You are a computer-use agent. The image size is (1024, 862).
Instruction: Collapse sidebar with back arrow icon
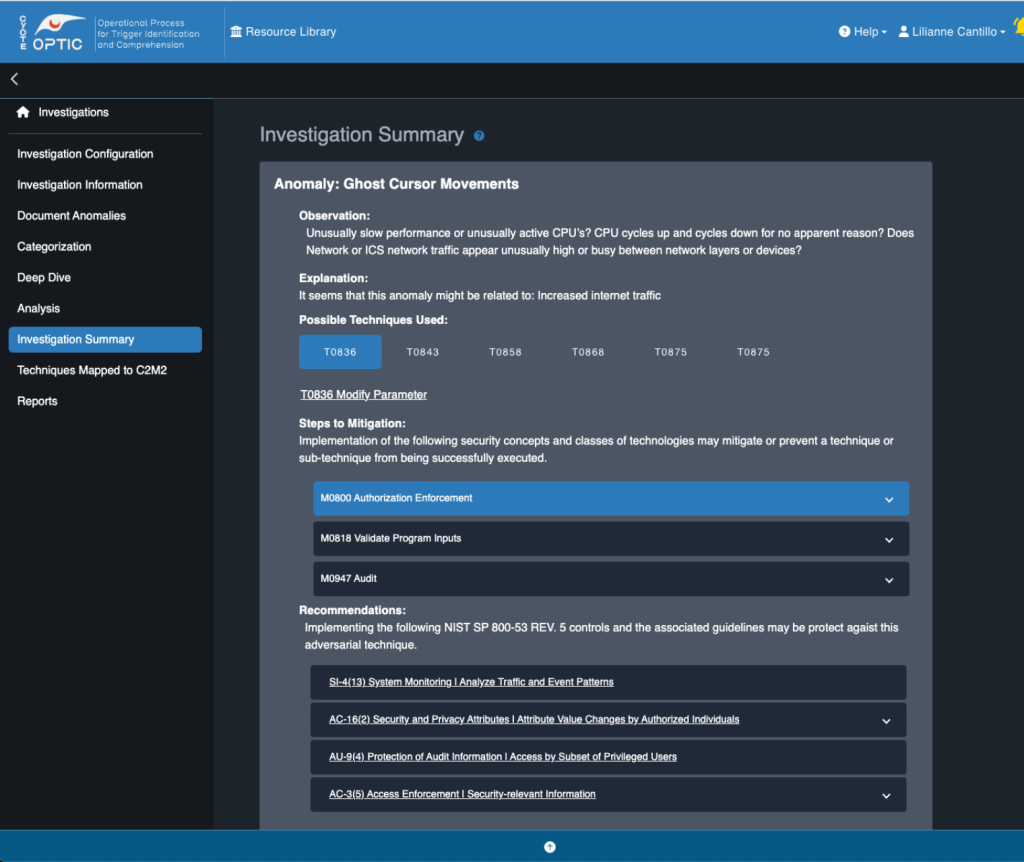[x=14, y=79]
